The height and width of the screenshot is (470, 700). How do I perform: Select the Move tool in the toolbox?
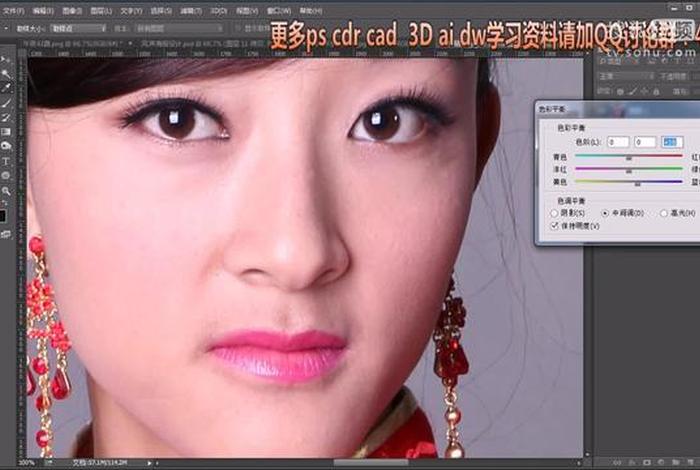pos(5,59)
